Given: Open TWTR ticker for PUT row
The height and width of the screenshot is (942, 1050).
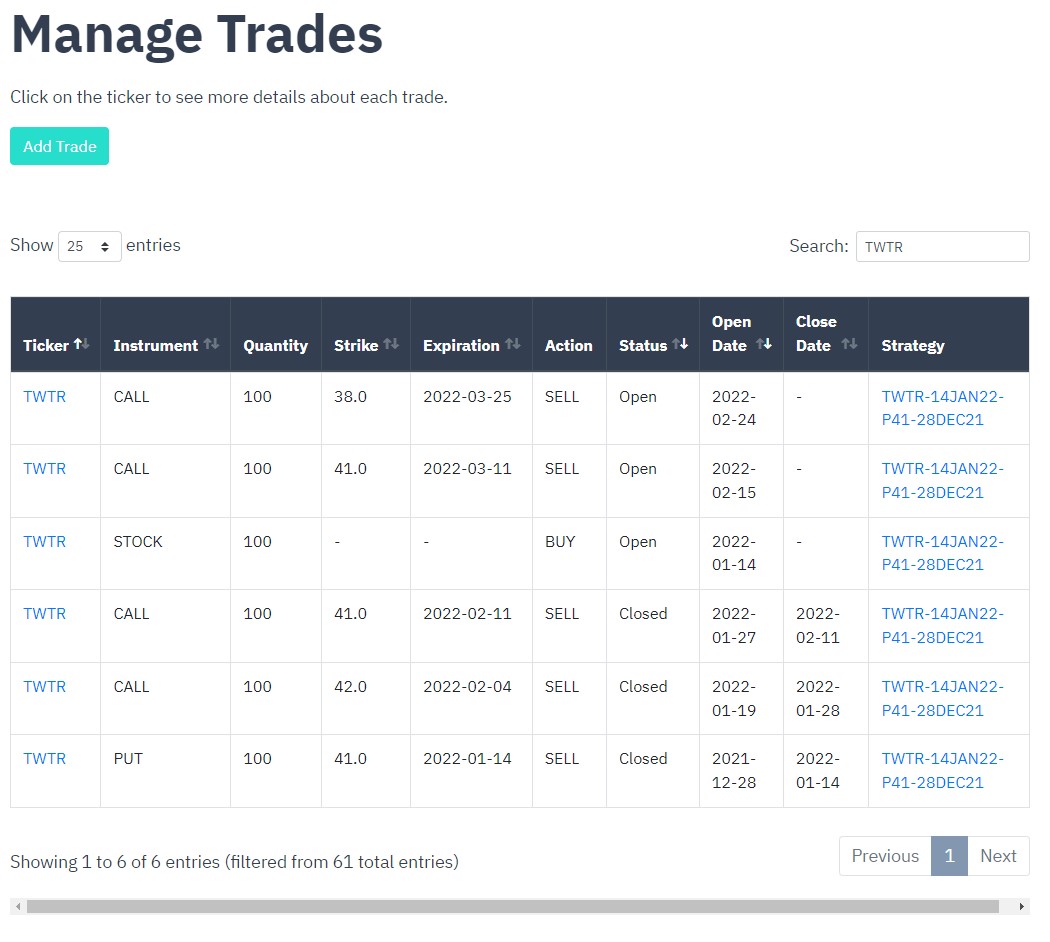Looking at the screenshot, I should pos(45,759).
